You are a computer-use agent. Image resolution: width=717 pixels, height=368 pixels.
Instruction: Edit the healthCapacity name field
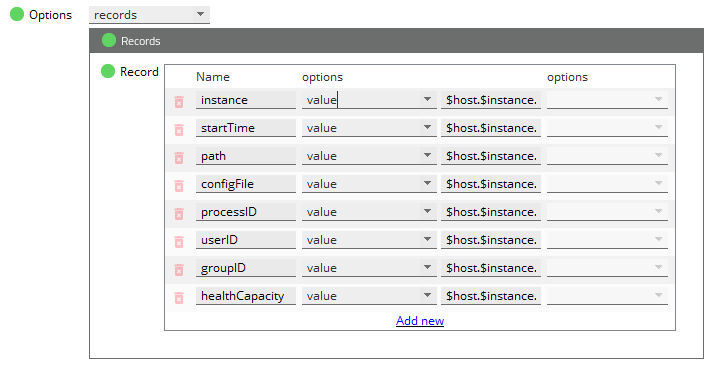[246, 296]
